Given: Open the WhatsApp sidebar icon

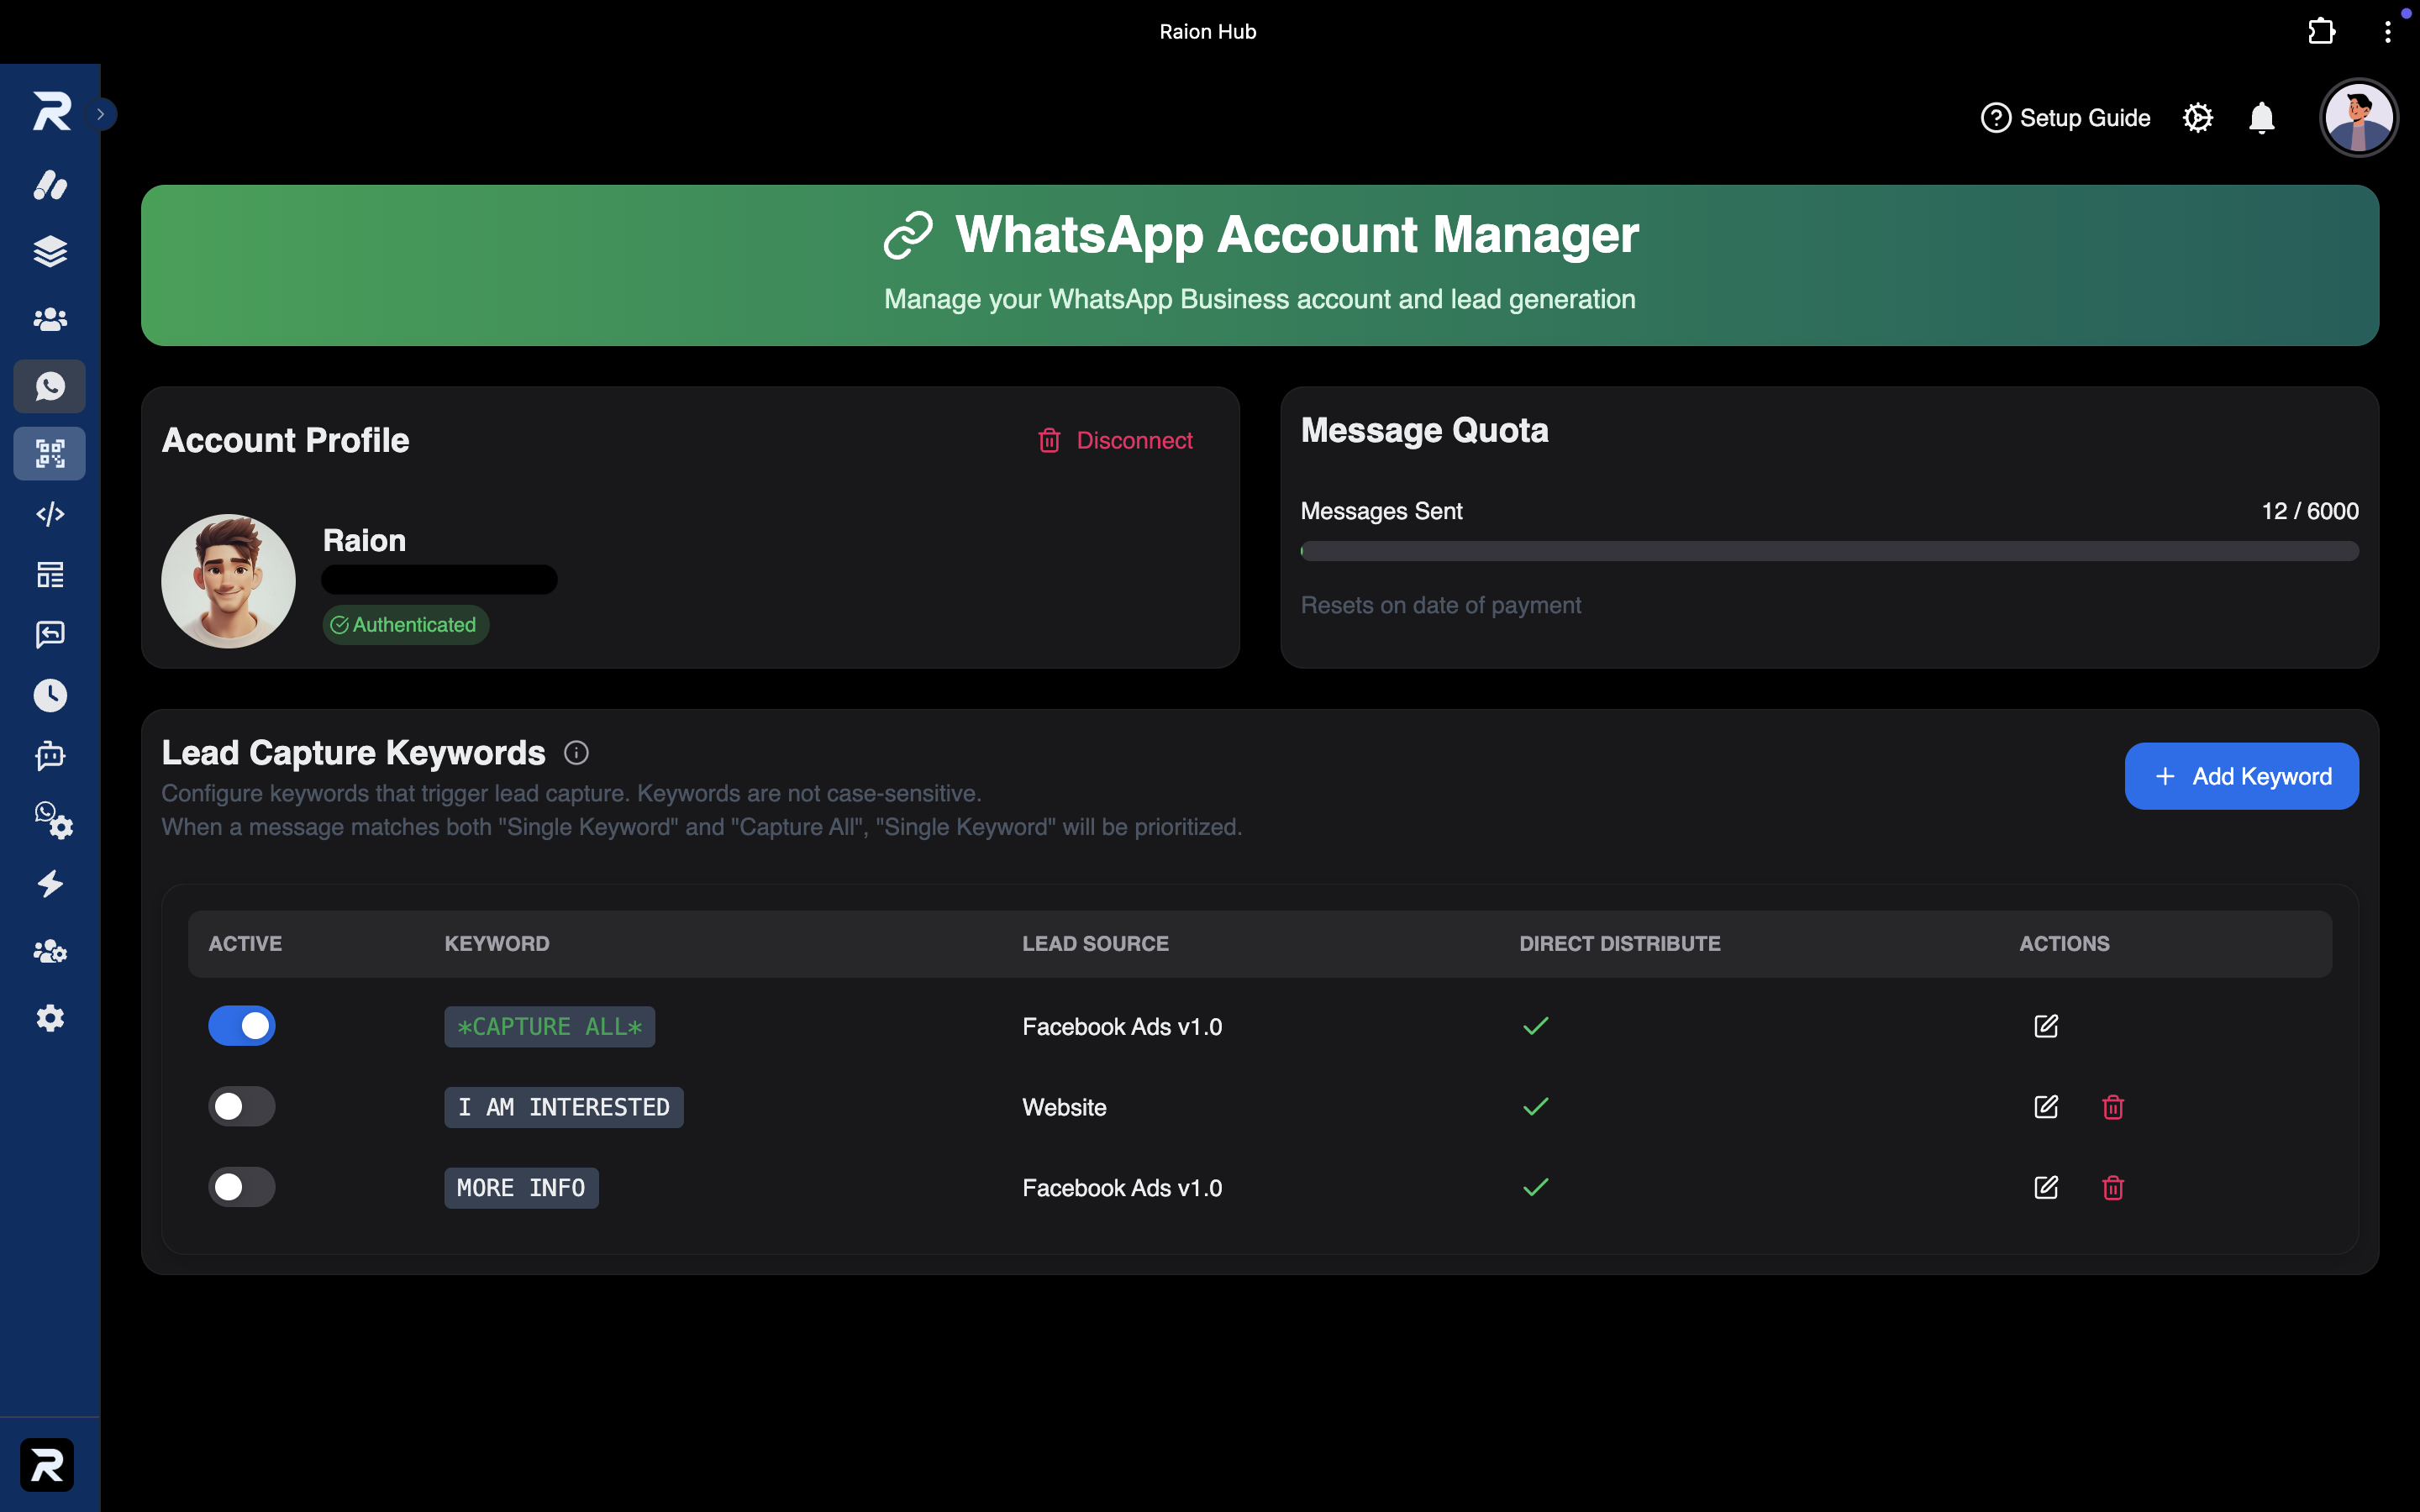Looking at the screenshot, I should [x=50, y=386].
